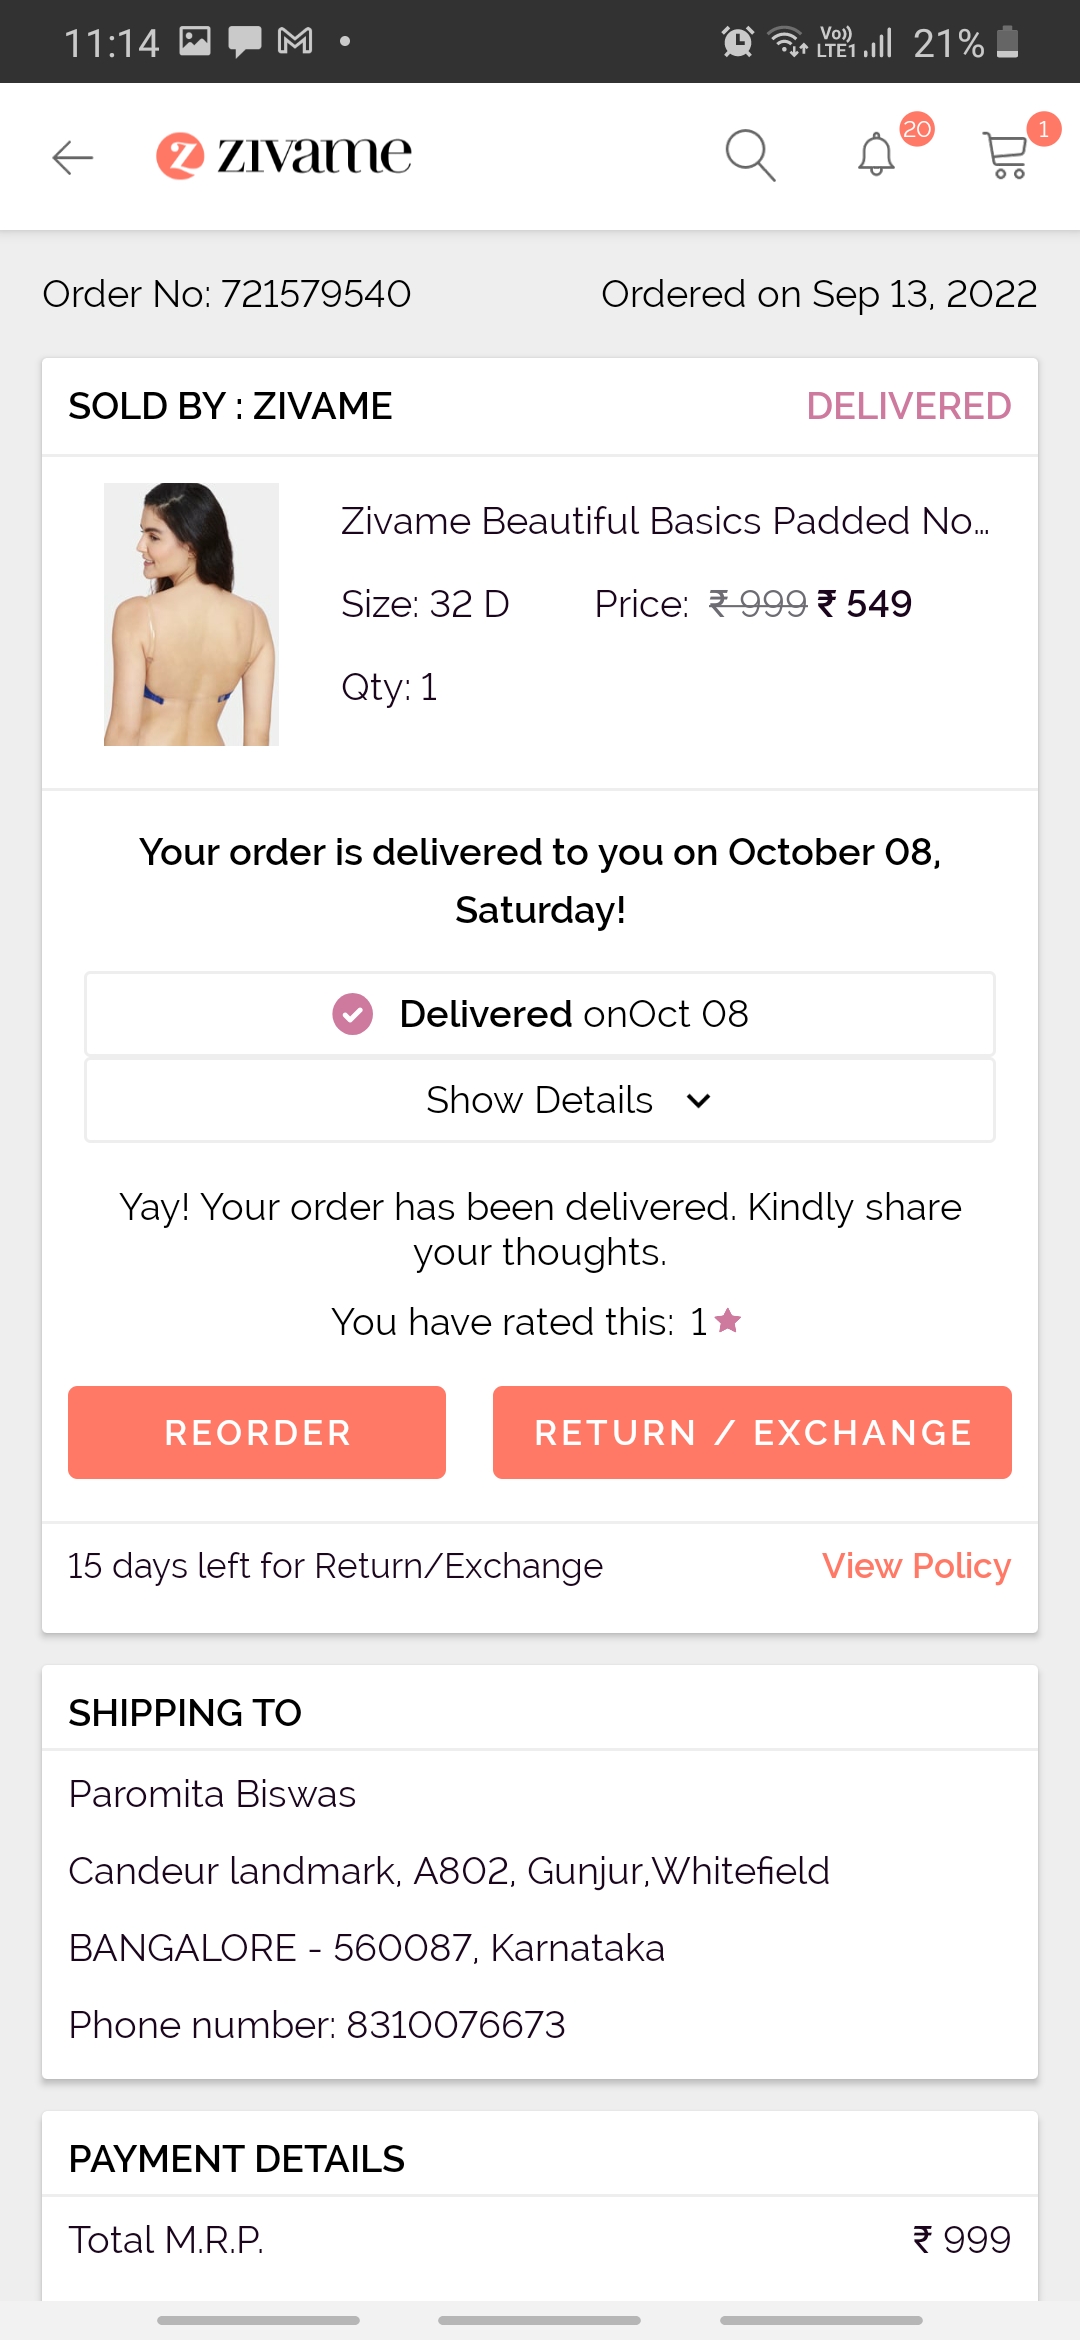Tap the alarm icon in status bar
The height and width of the screenshot is (2340, 1080).
click(x=737, y=42)
